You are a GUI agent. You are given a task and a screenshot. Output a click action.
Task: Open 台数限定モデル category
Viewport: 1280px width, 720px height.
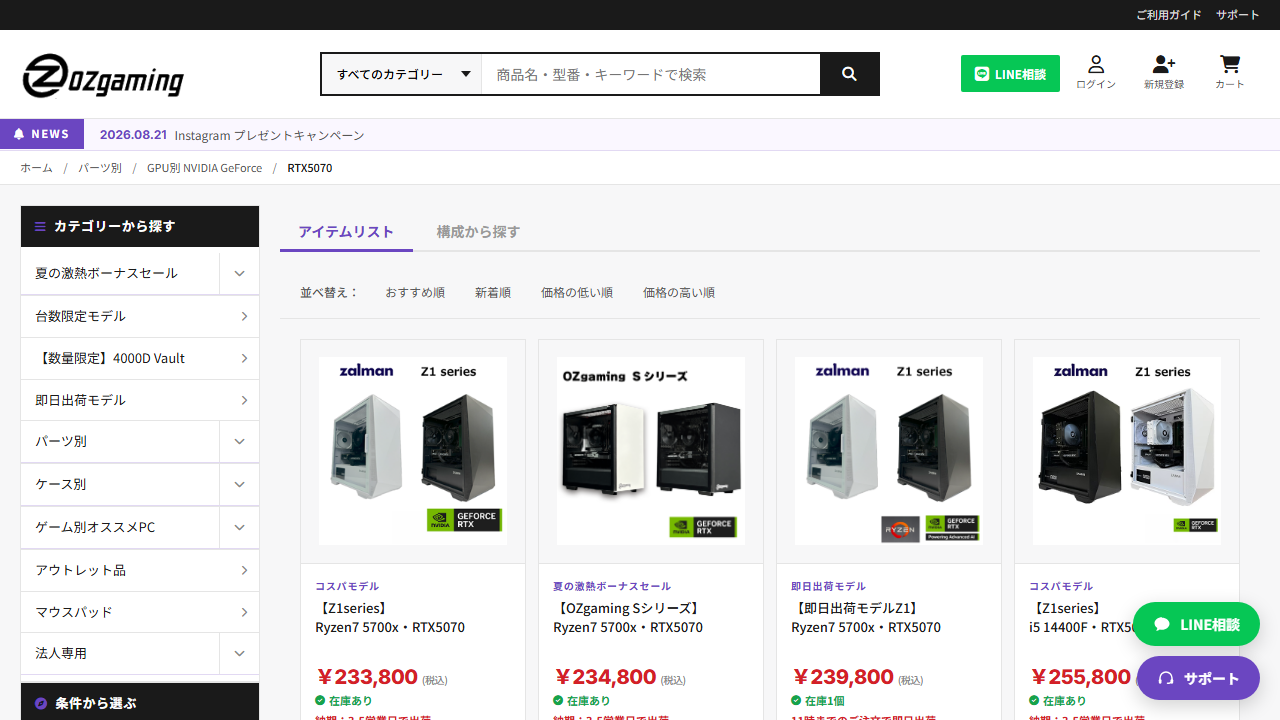[140, 316]
